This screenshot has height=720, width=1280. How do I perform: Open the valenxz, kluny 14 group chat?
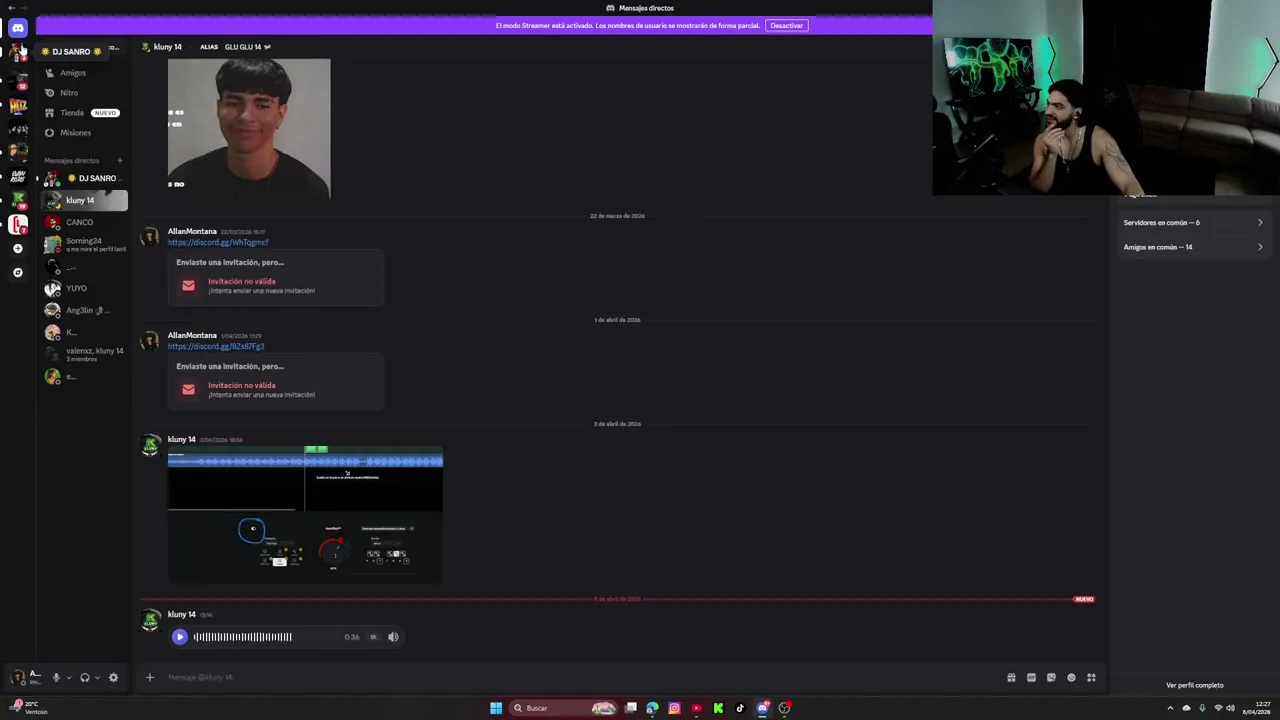tap(84, 354)
